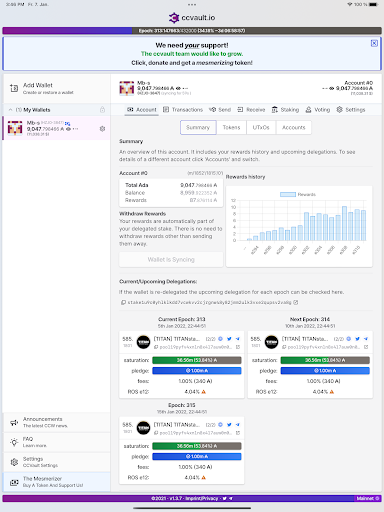Open TITAN pool Twitter icon in current epoch
384x512 pixels.
229,339
